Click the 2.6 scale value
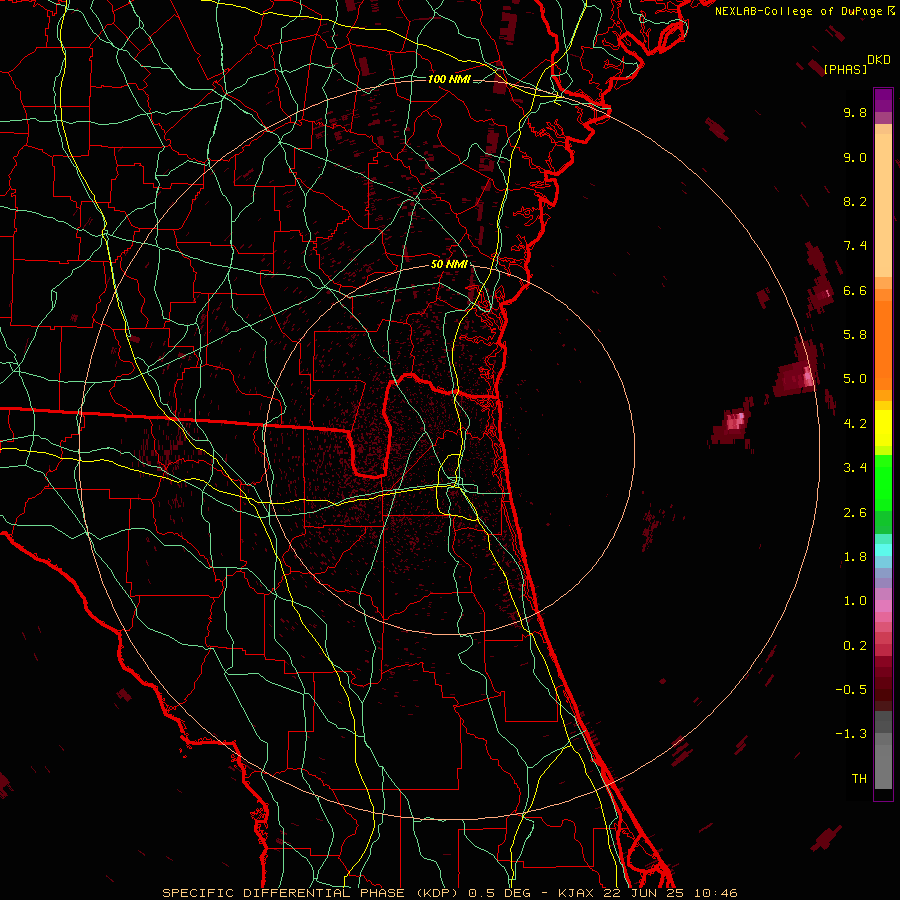The height and width of the screenshot is (900, 900). point(855,513)
